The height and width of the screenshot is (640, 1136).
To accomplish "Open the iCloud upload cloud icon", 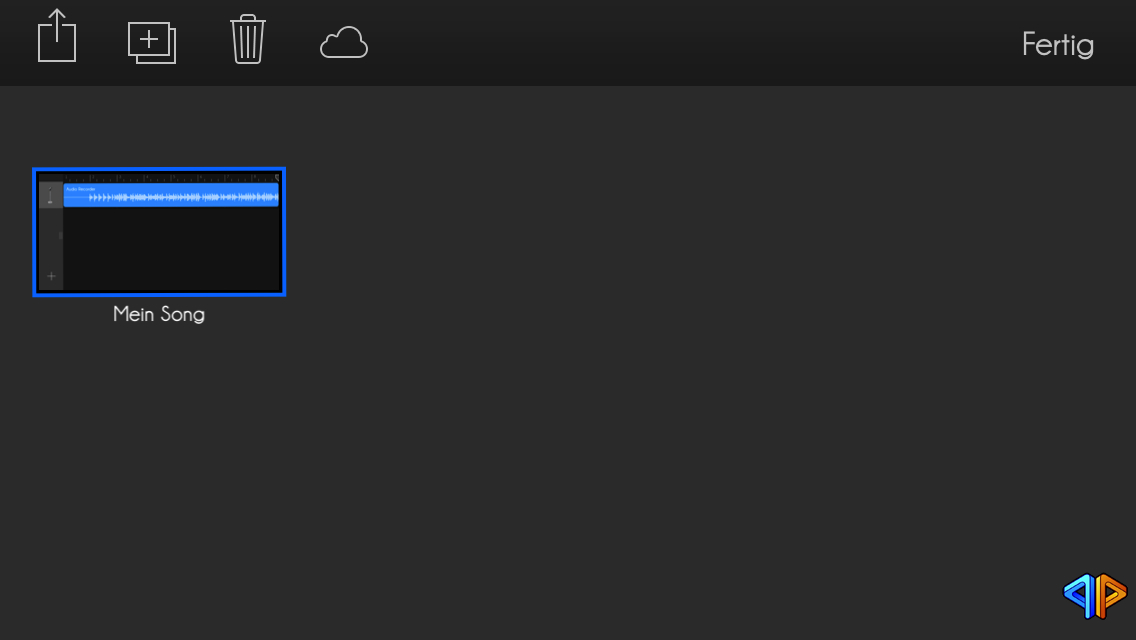I will coord(344,42).
